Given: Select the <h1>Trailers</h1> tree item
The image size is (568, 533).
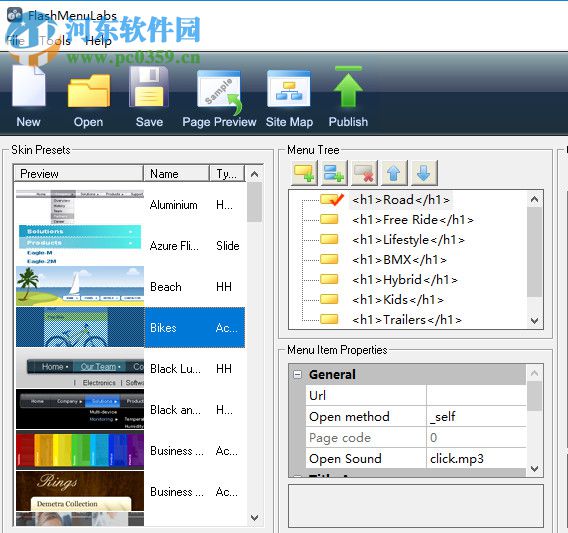Looking at the screenshot, I should pos(407,319).
